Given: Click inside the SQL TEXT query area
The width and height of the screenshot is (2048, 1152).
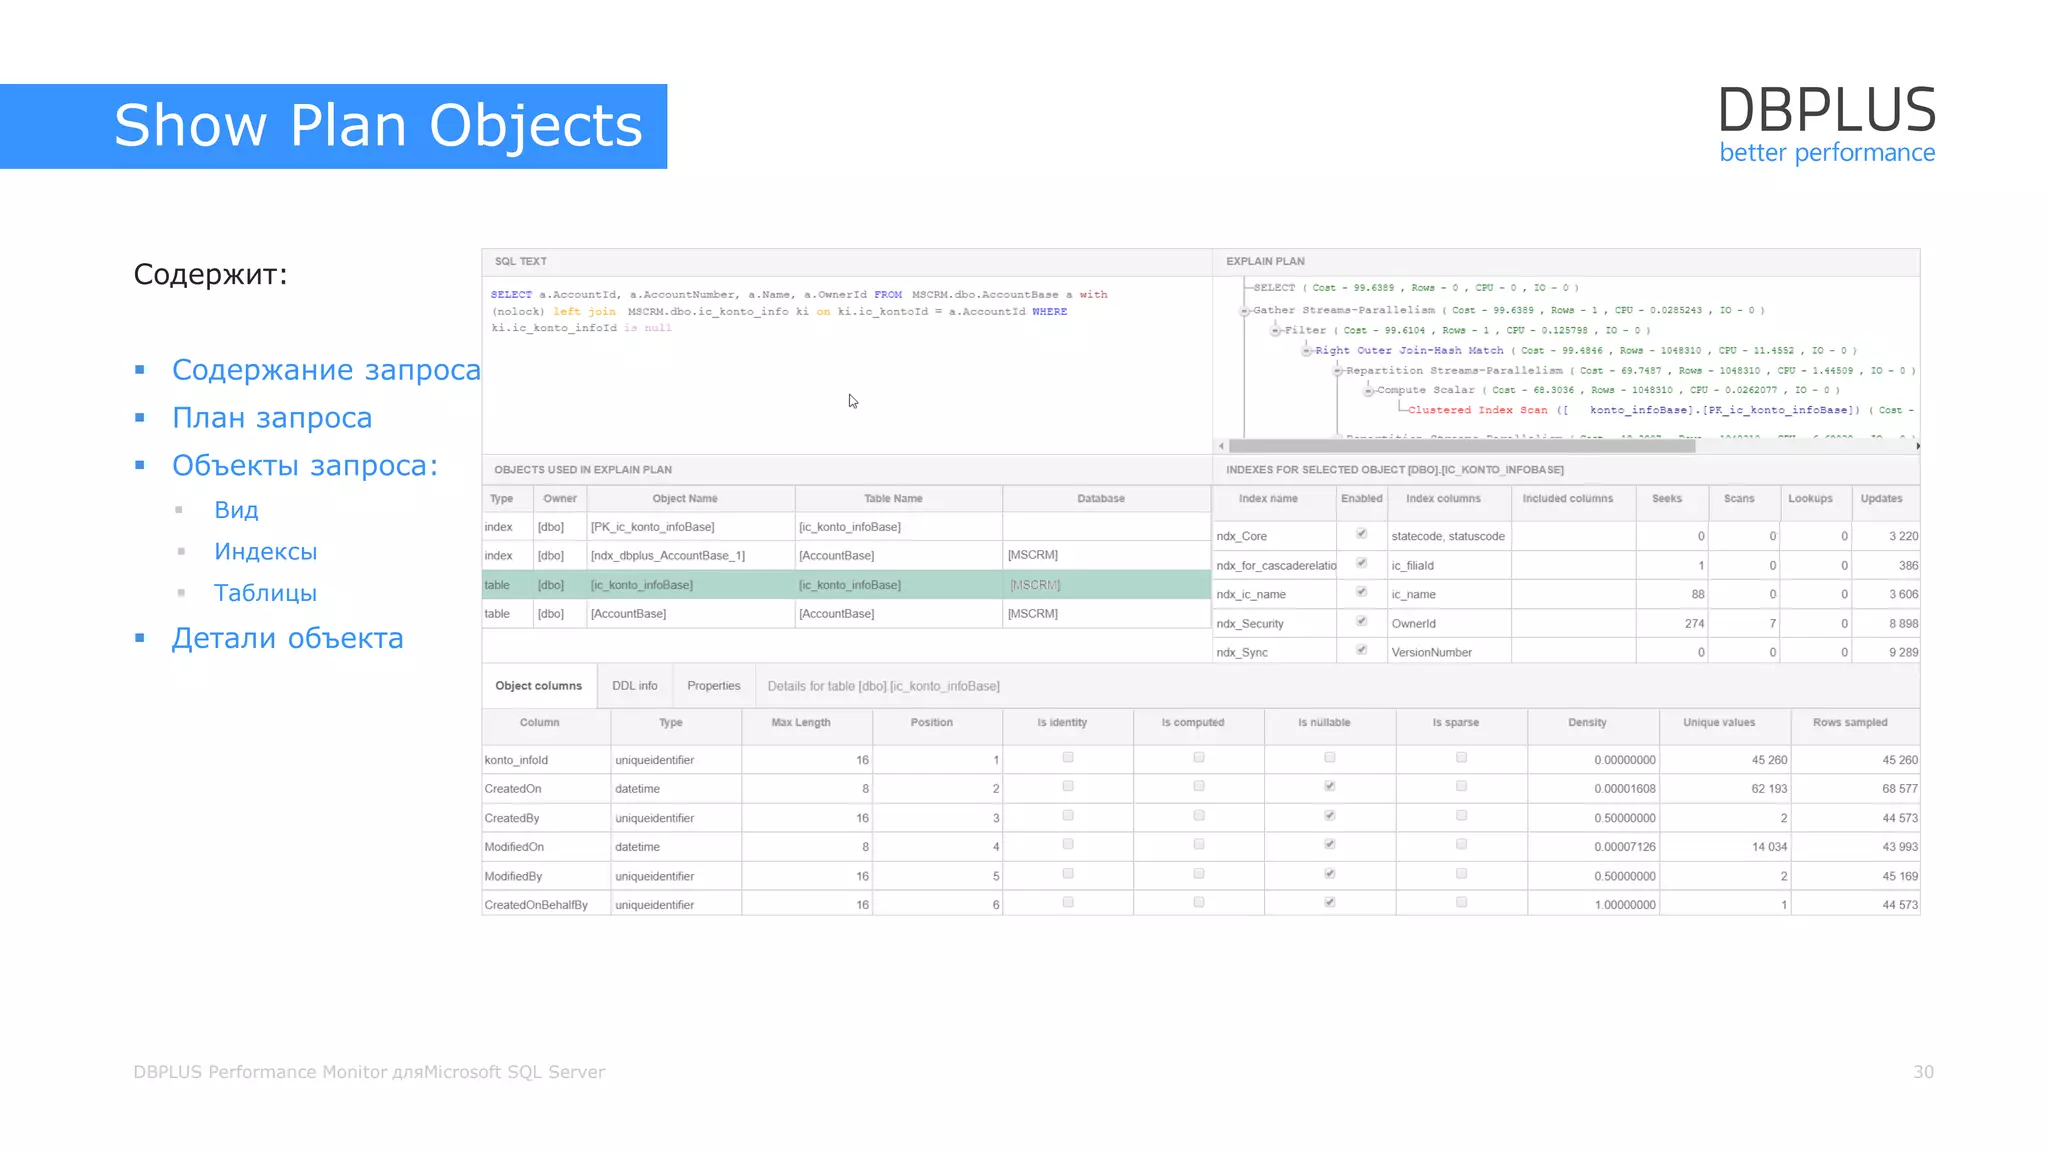Looking at the screenshot, I should (x=846, y=365).
